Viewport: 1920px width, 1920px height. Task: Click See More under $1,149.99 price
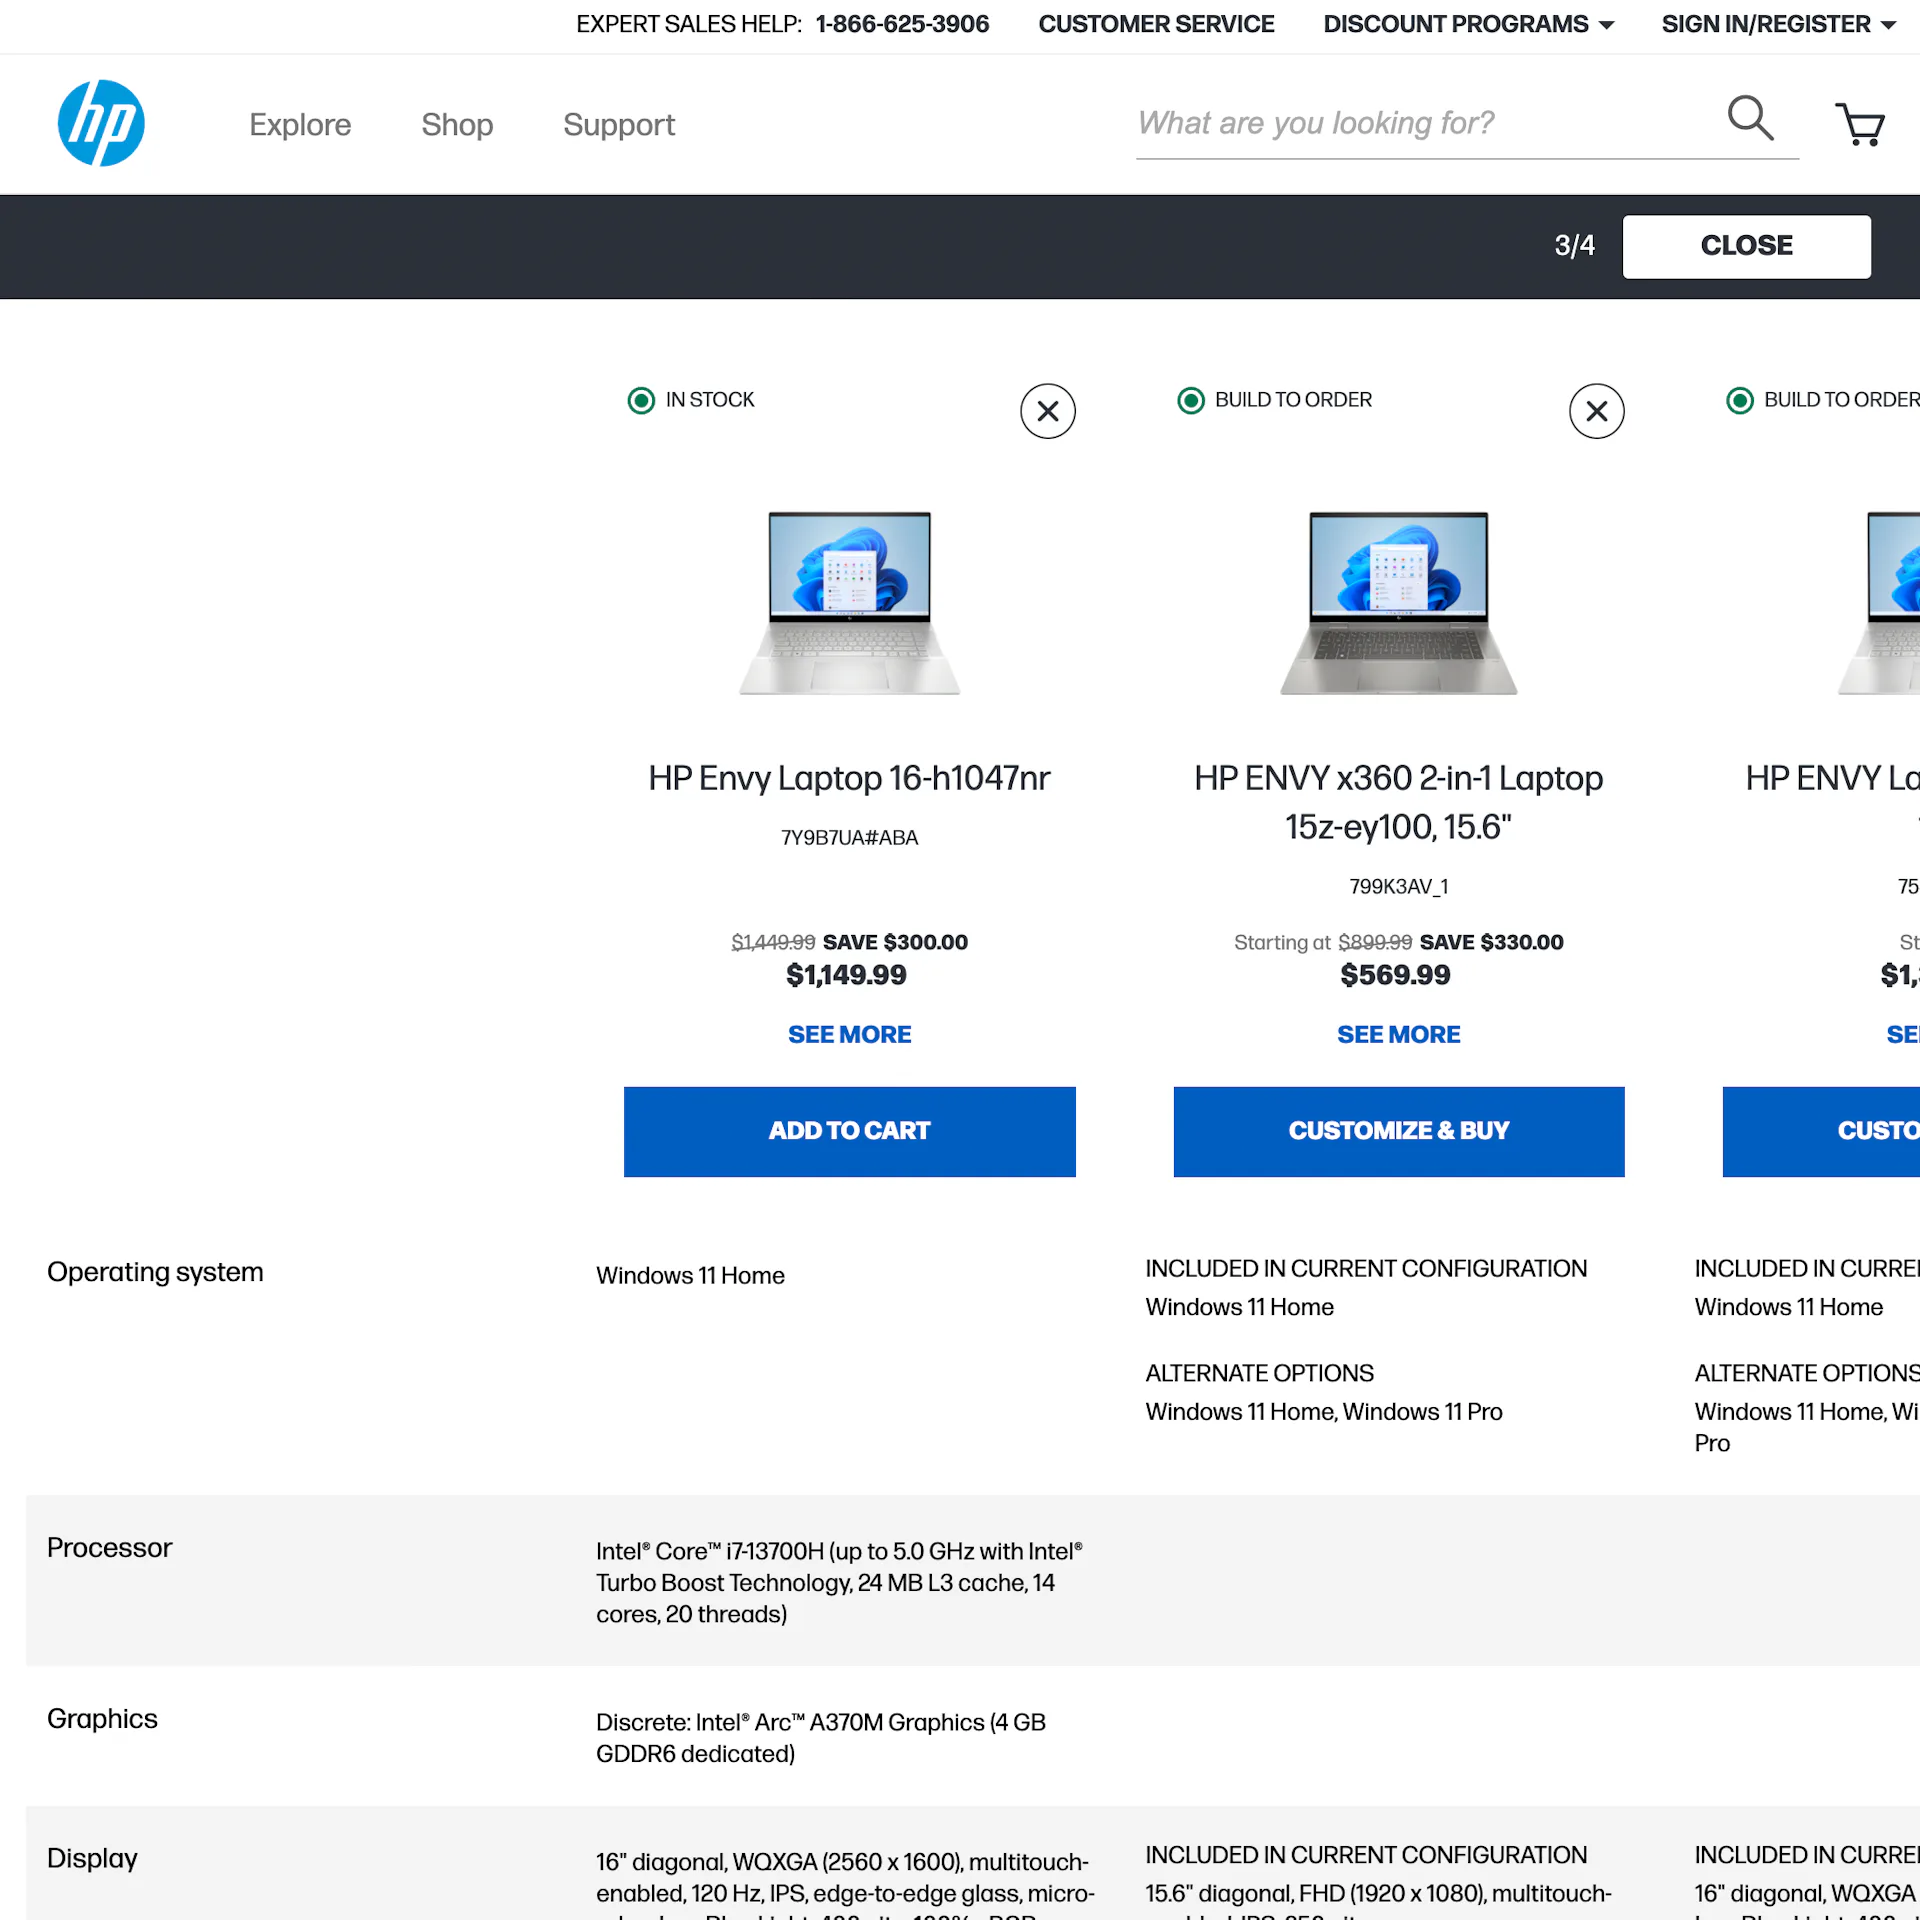click(849, 1035)
